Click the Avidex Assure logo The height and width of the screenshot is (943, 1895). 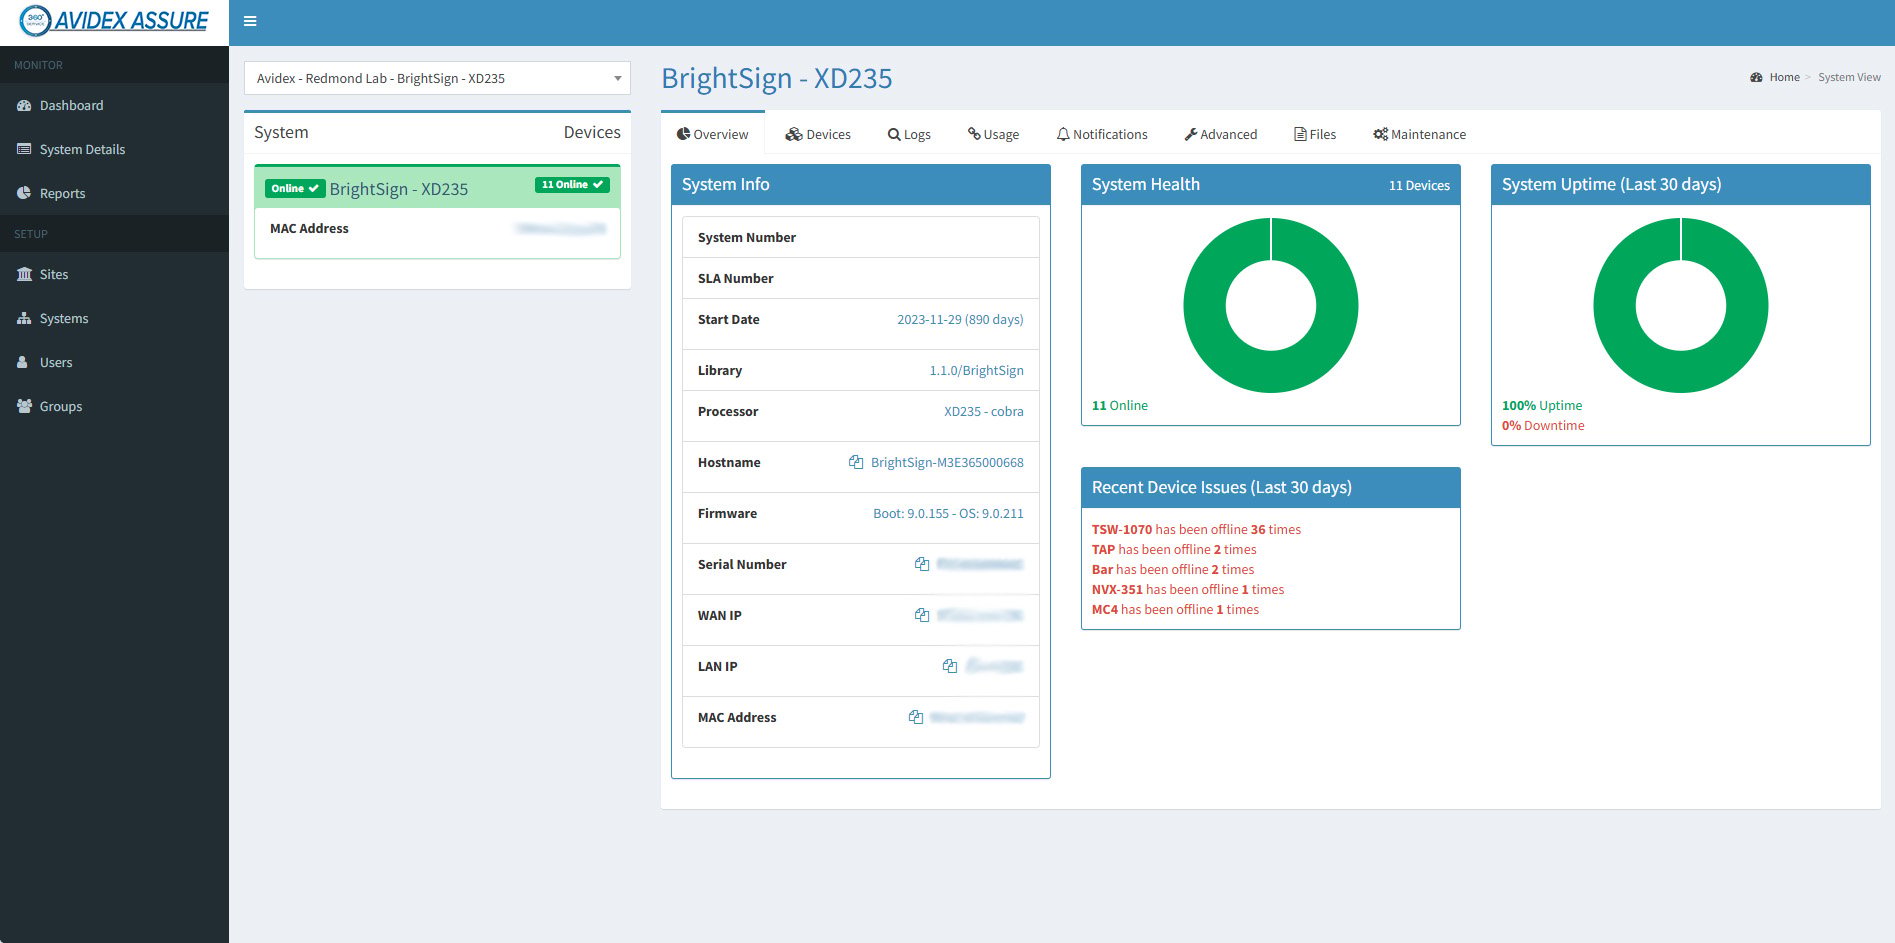tap(114, 21)
